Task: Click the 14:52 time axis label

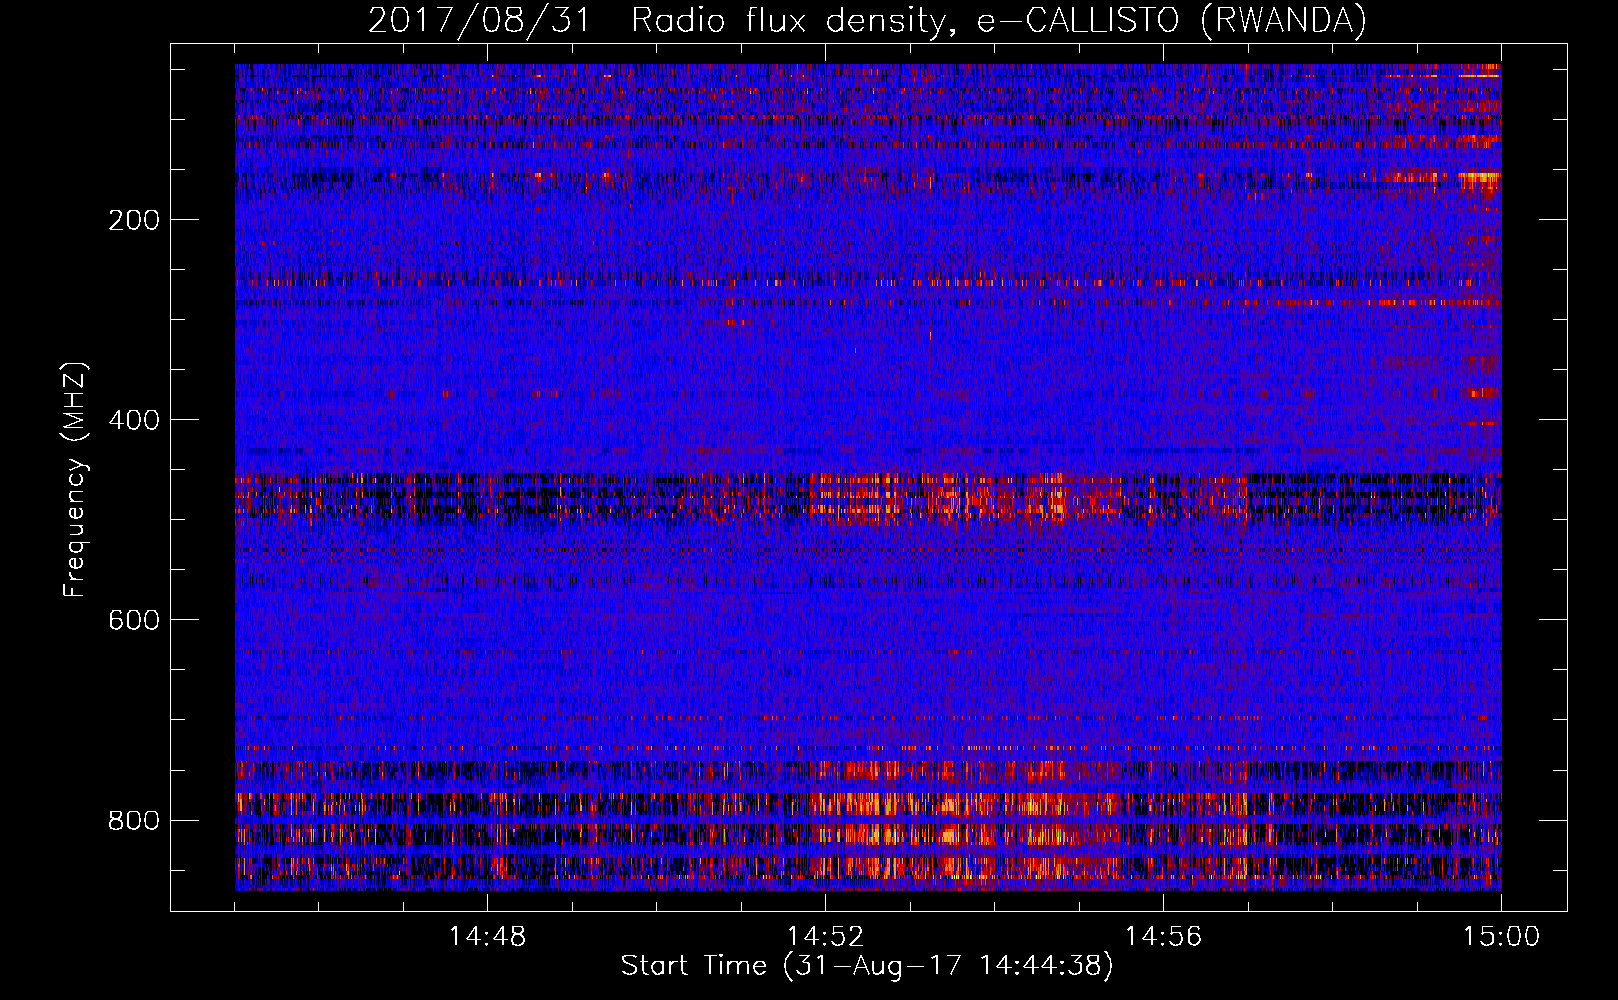Action: pos(825,936)
